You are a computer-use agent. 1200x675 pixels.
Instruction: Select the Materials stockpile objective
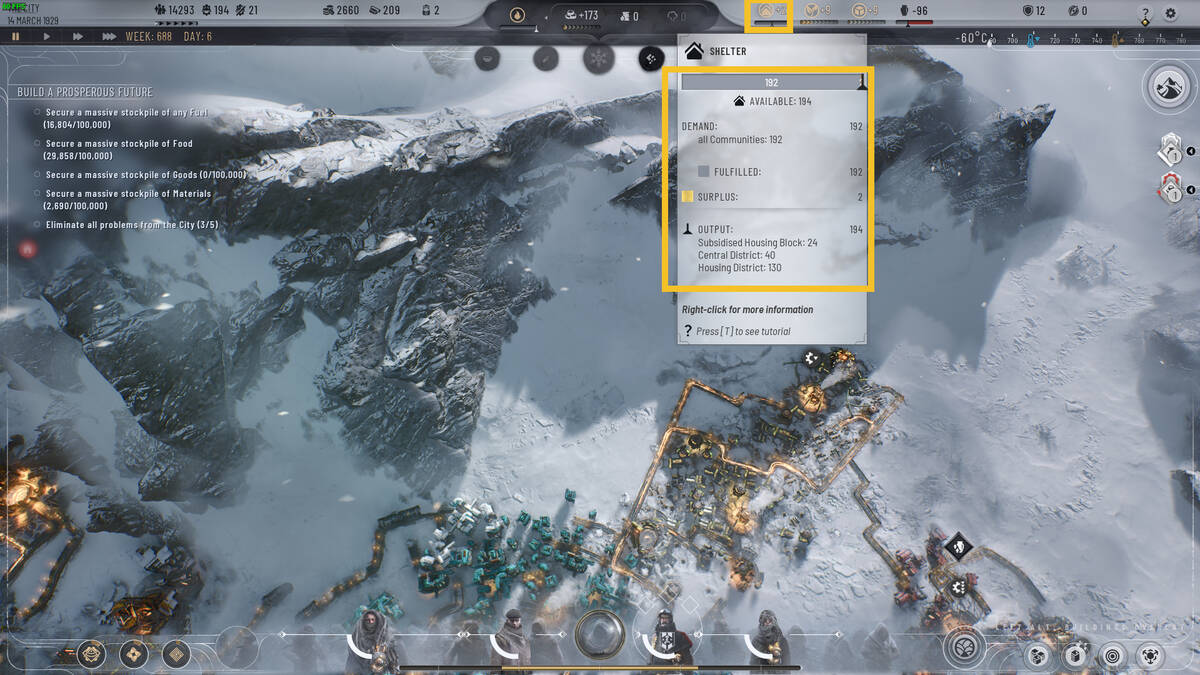[124, 200]
